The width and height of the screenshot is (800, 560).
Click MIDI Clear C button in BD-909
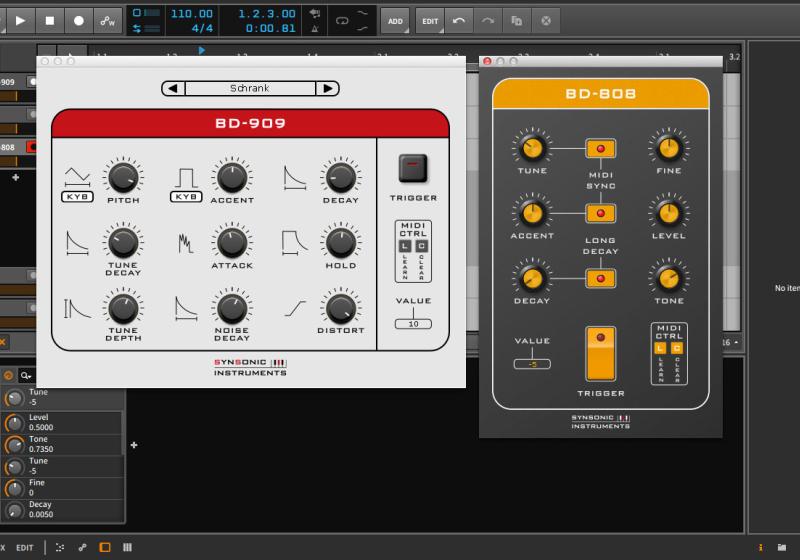421,246
